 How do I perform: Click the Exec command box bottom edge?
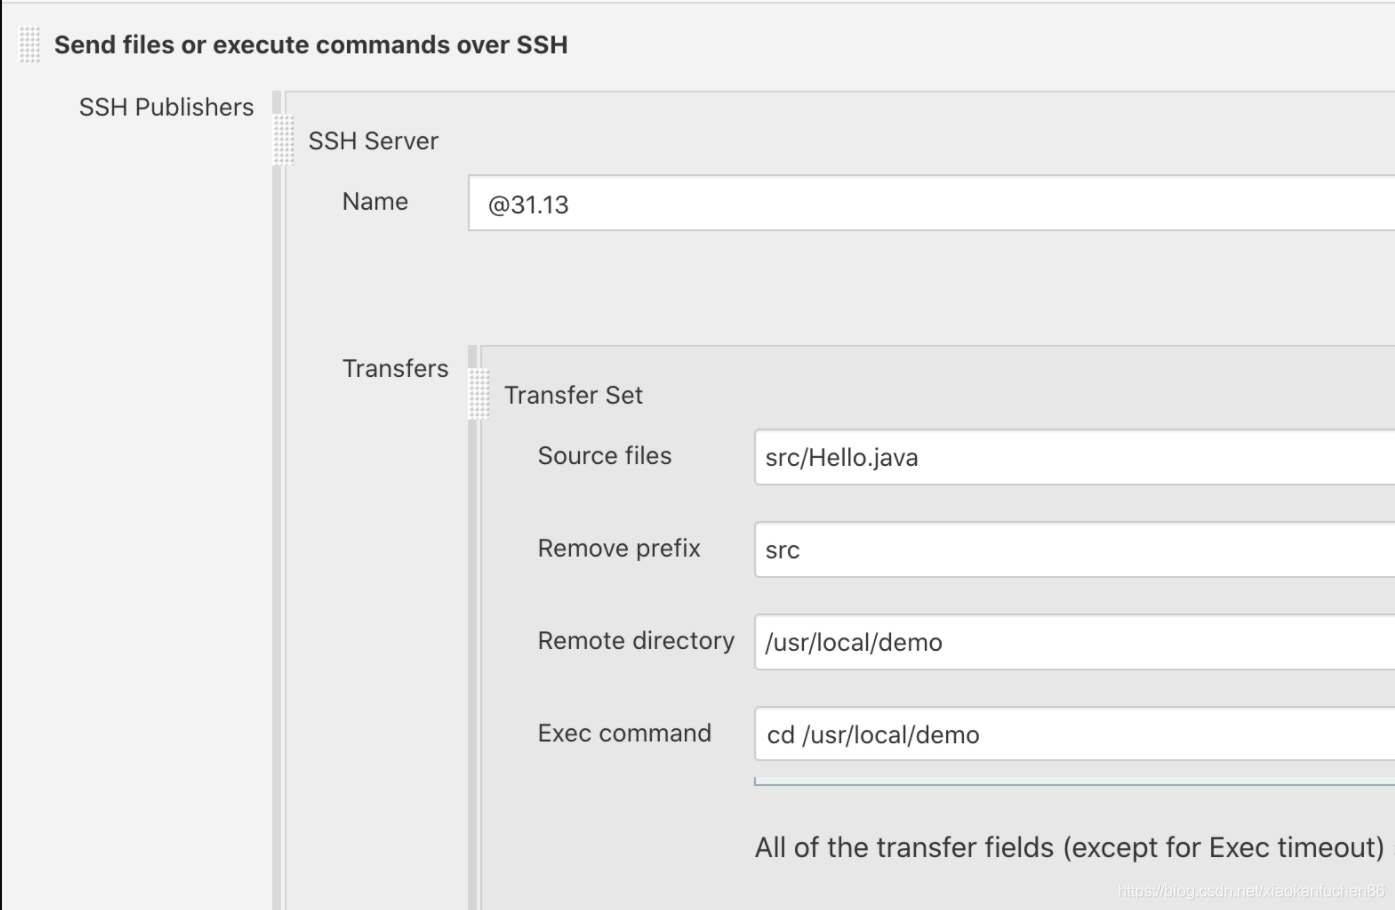[x=1074, y=781]
